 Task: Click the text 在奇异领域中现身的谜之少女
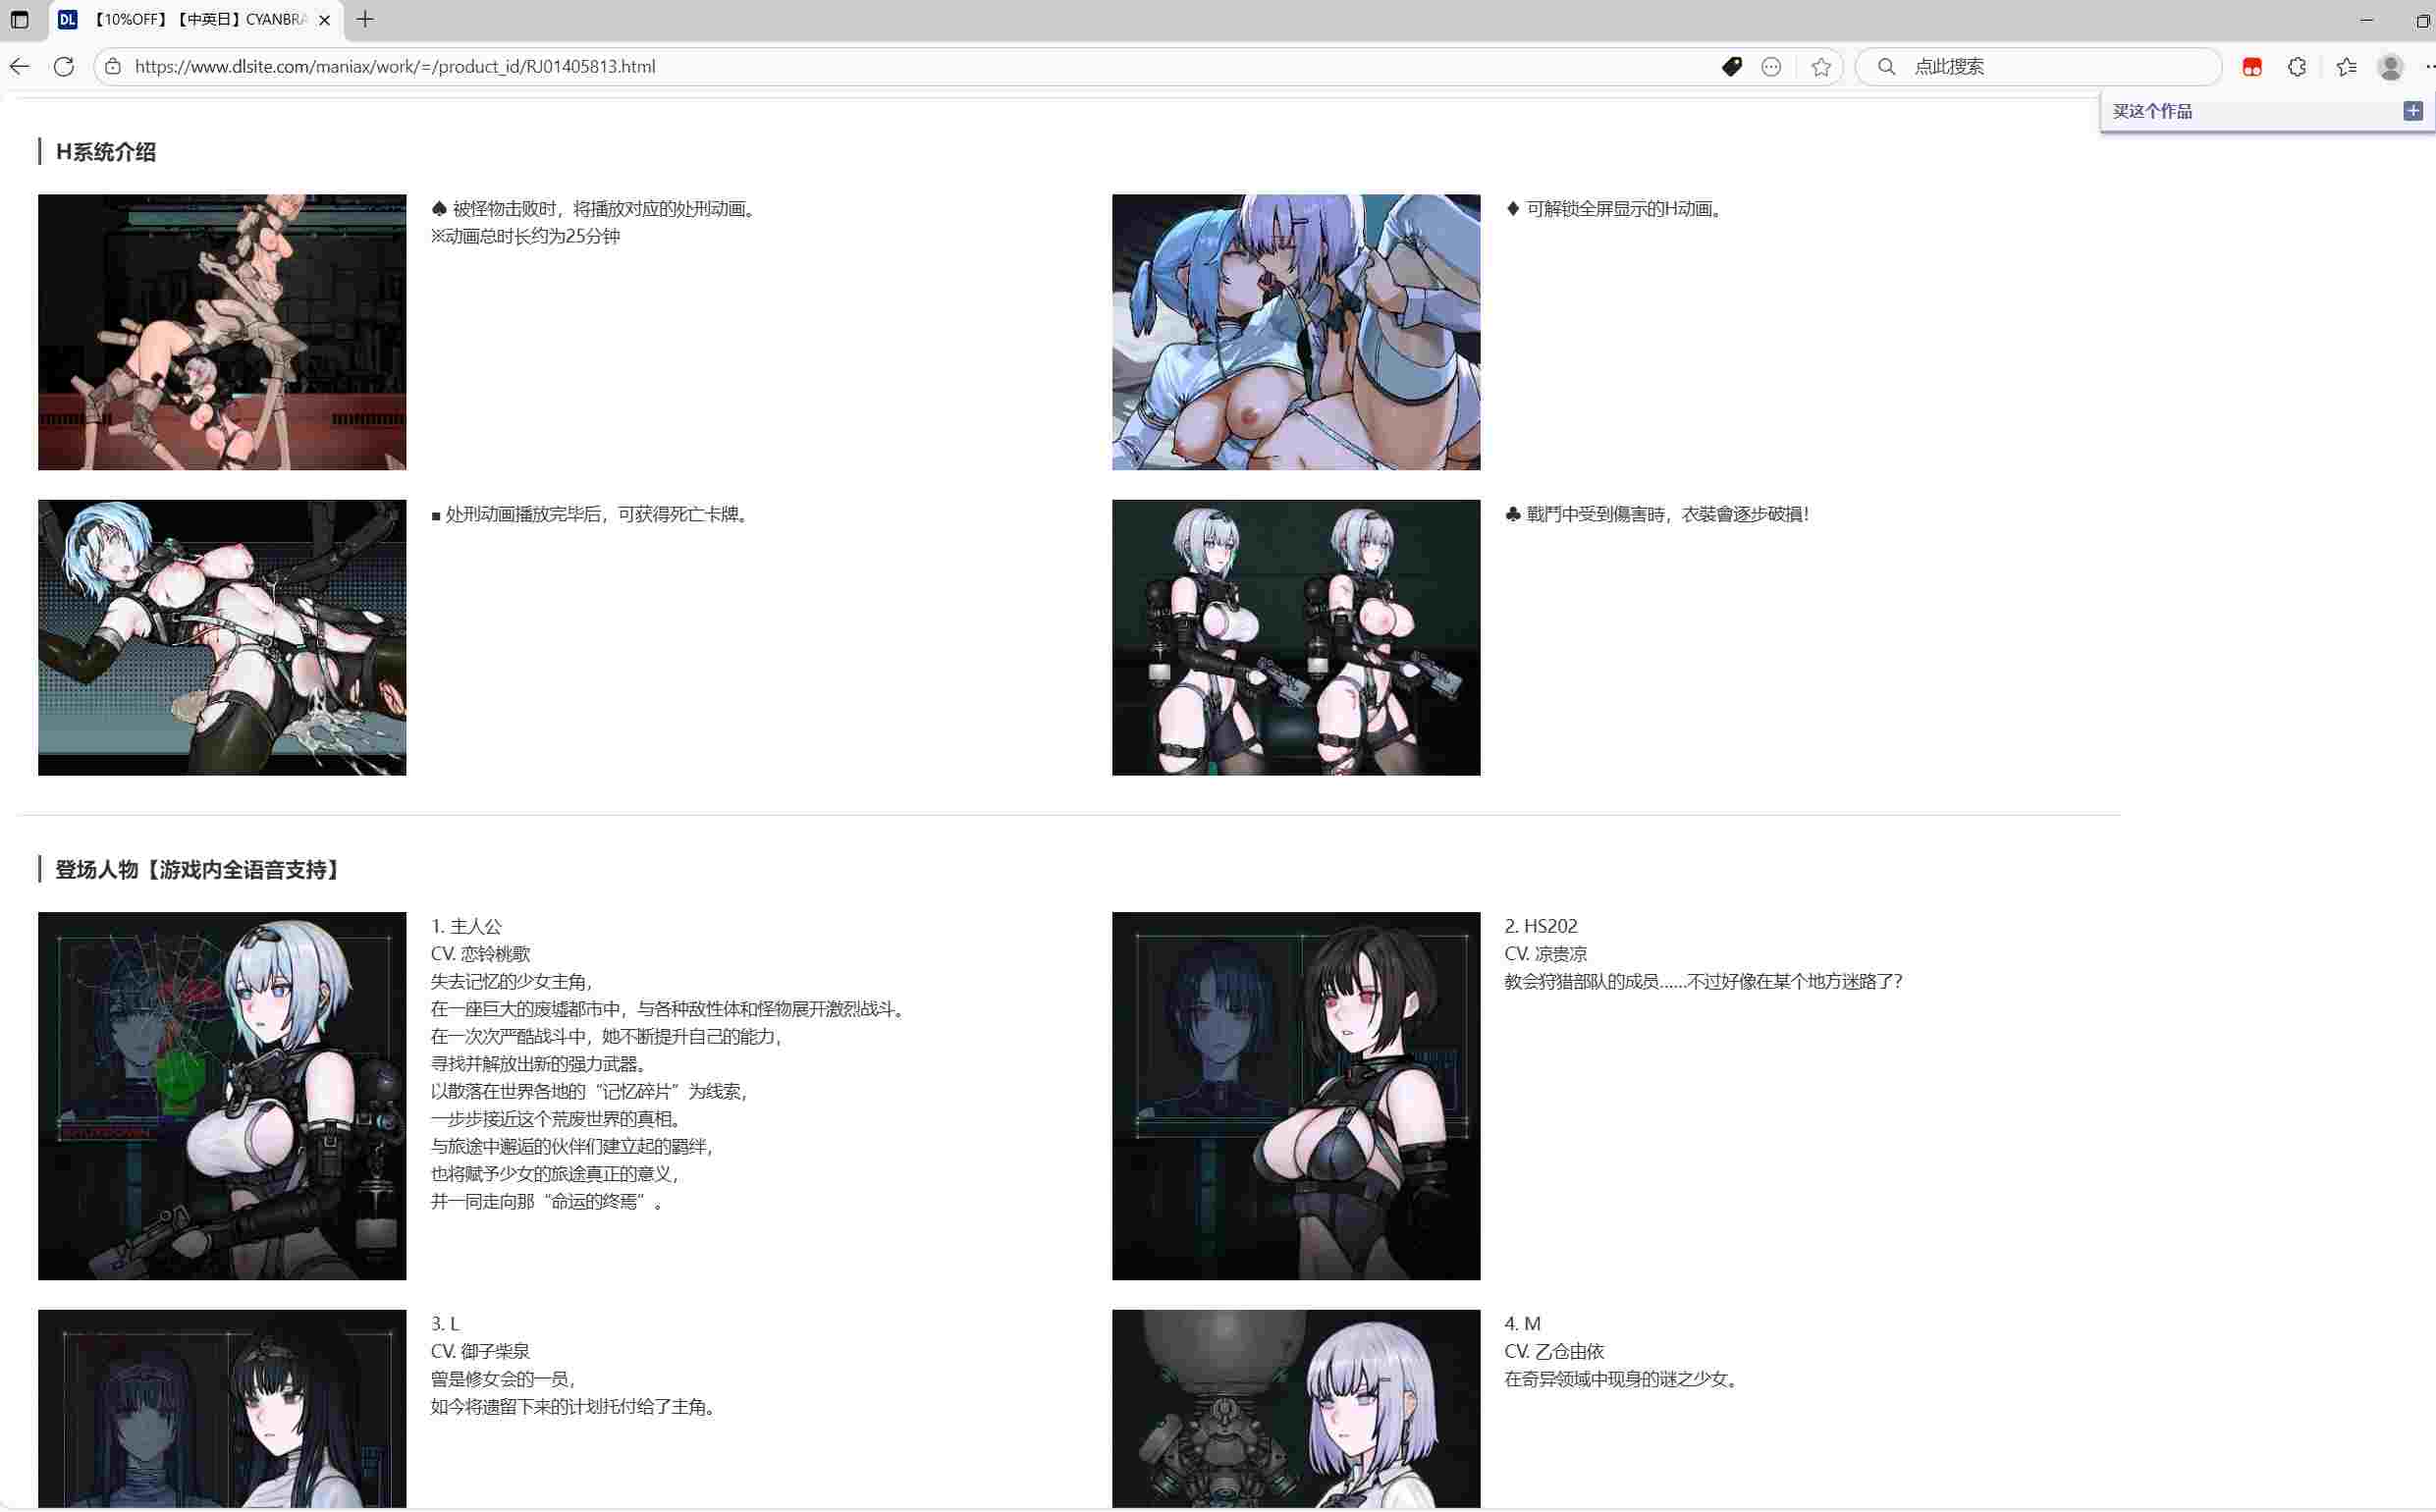coord(1622,1380)
